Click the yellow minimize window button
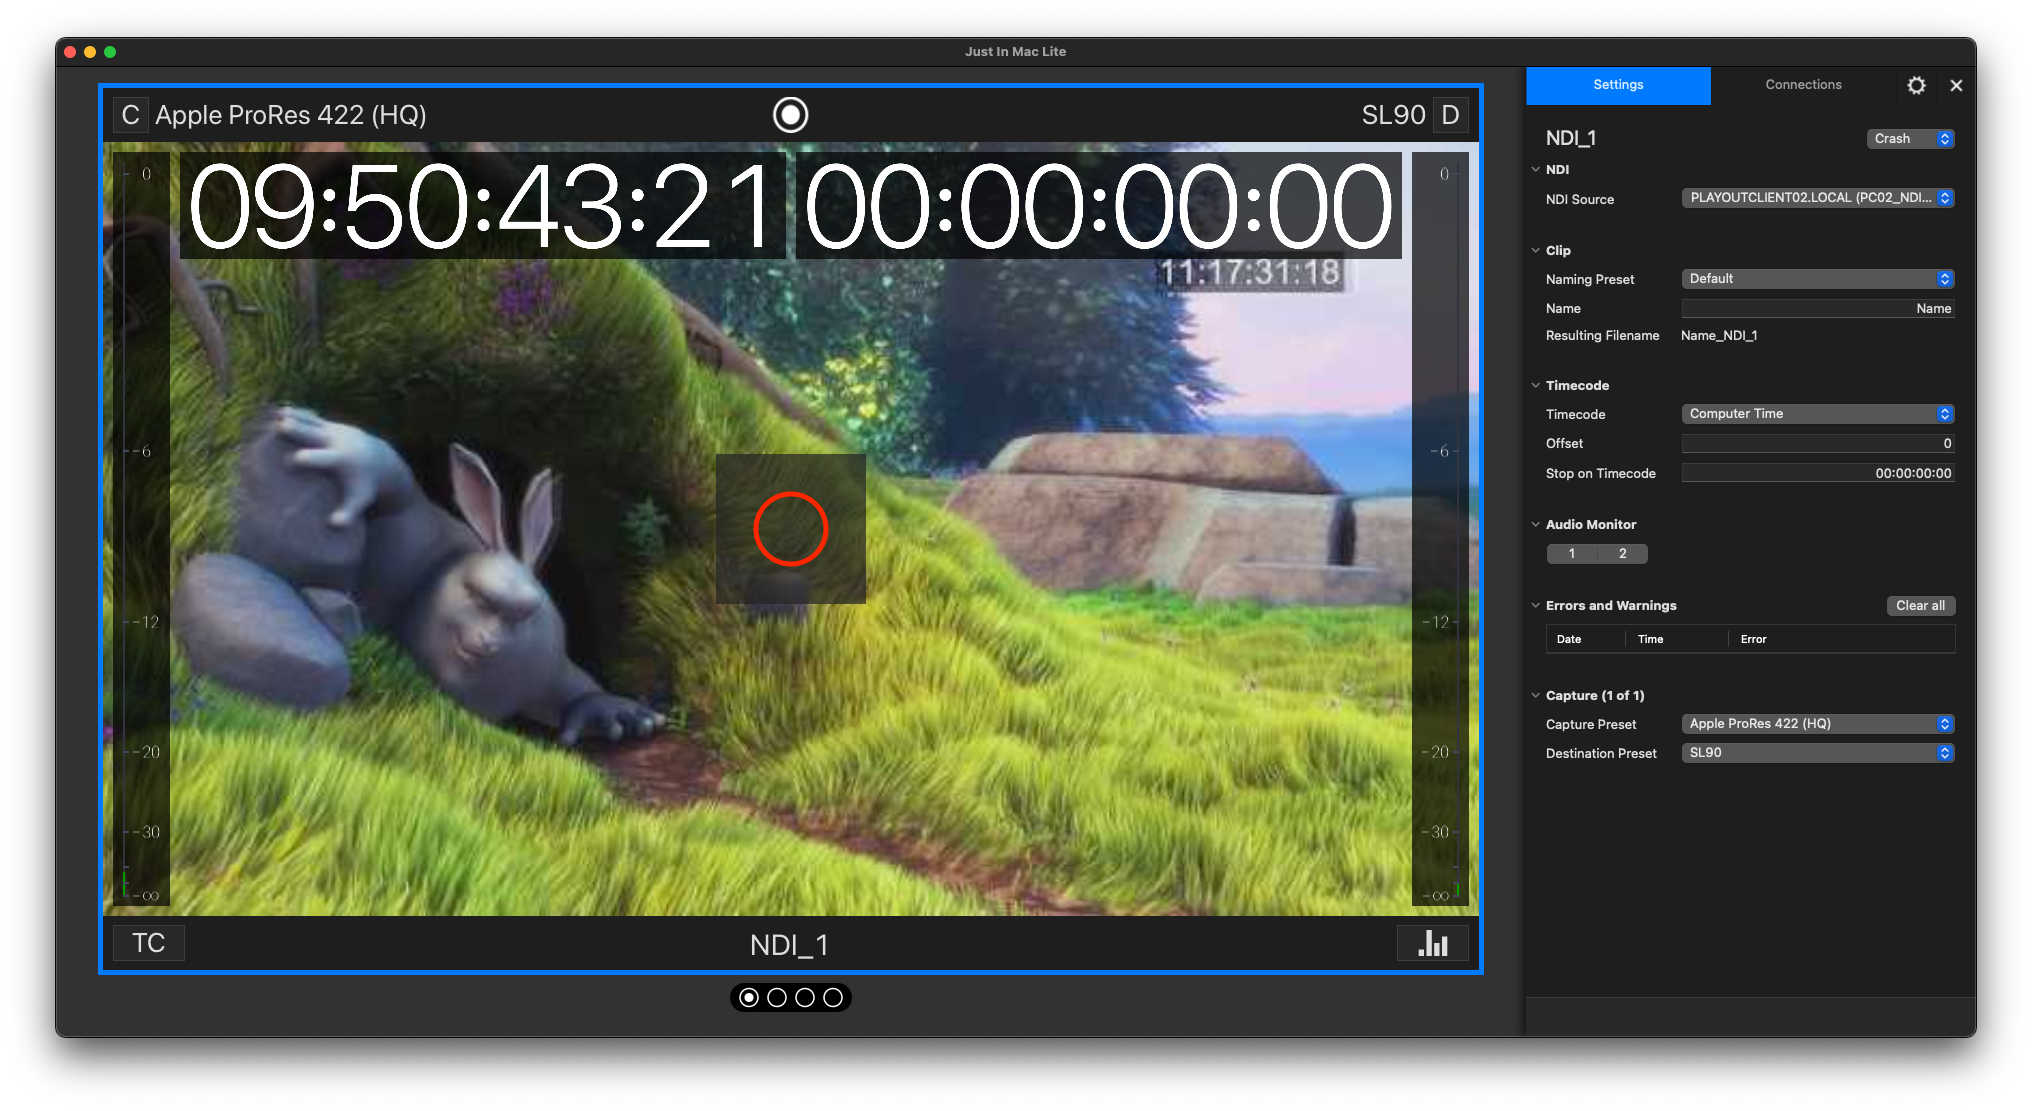 [90, 52]
